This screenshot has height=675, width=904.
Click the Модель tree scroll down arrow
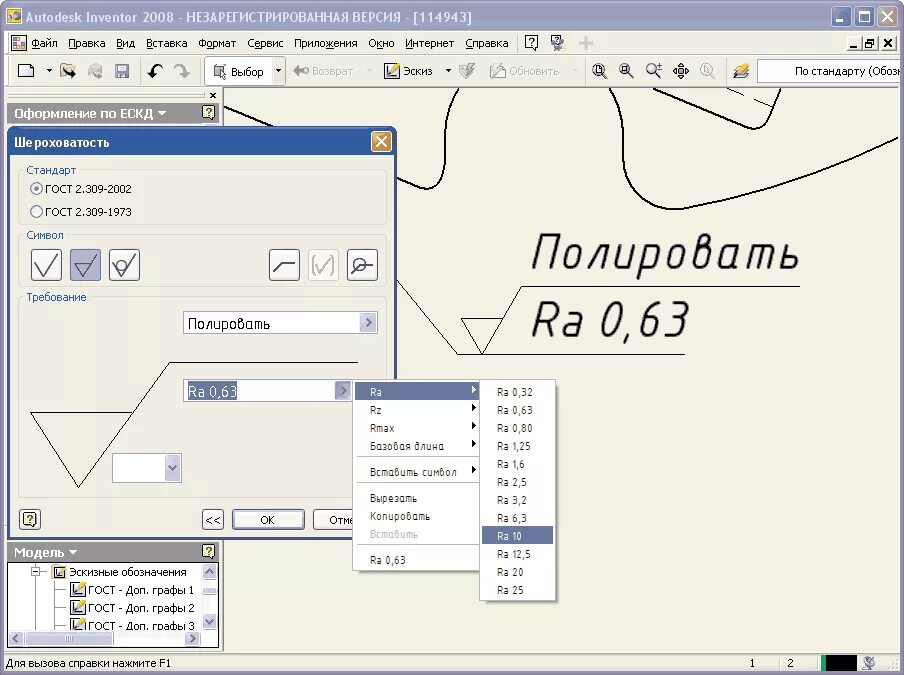click(x=210, y=622)
